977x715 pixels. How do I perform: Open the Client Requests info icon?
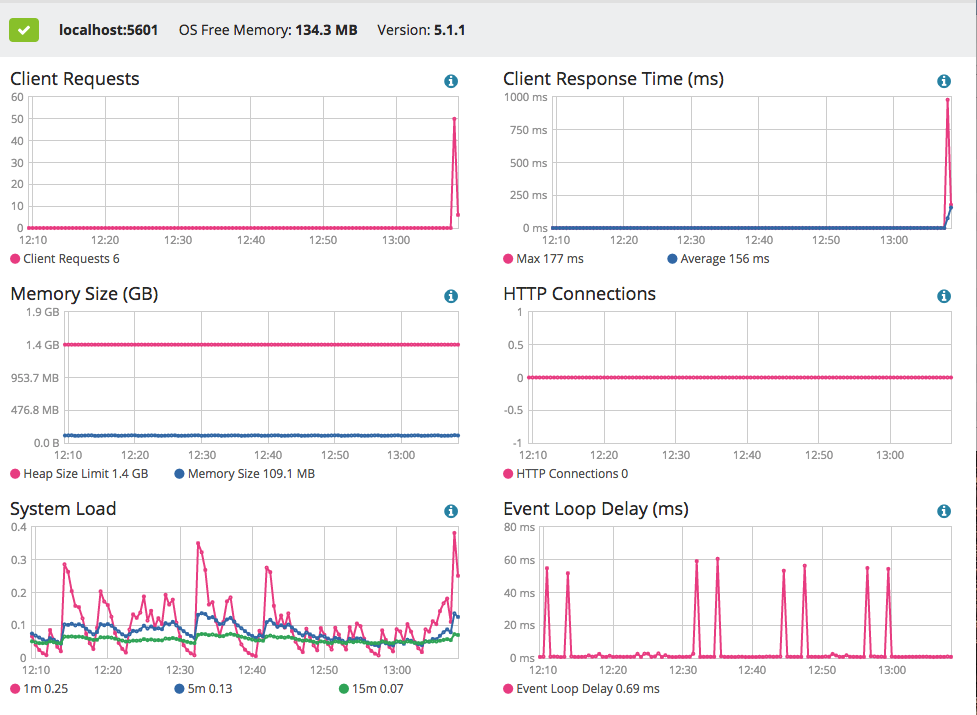(451, 81)
